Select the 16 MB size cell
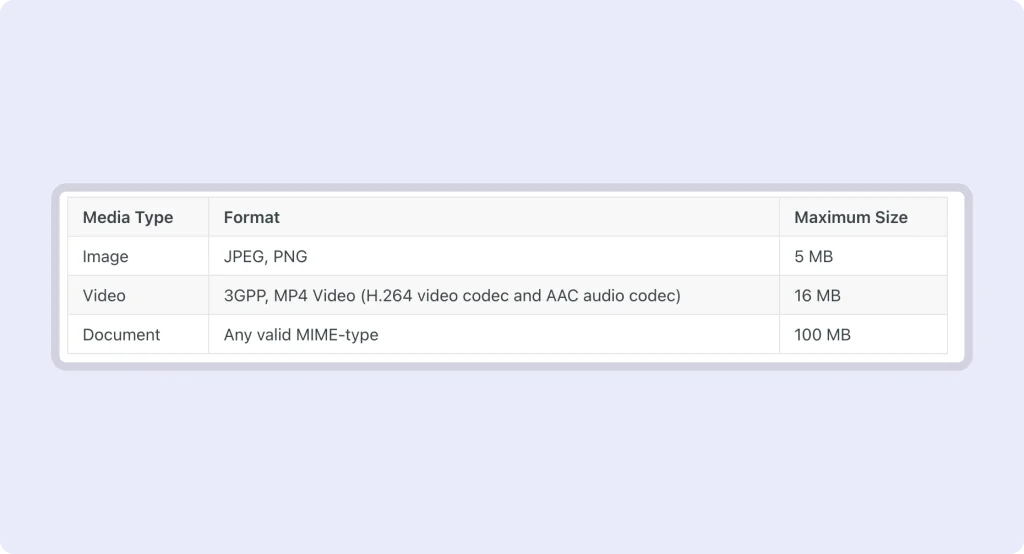Viewport: 1024px width, 554px height. 817,295
